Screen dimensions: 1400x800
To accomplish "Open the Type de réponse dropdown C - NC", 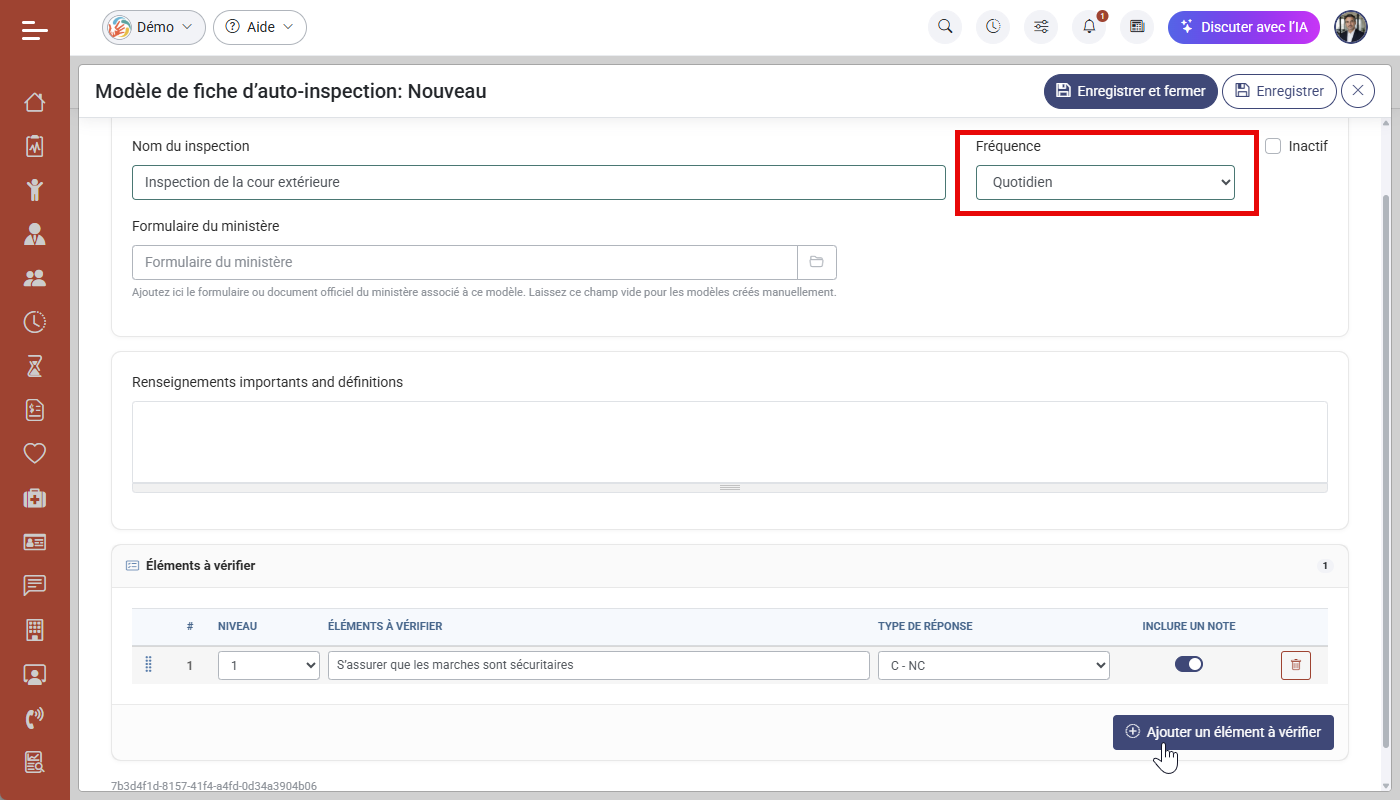I will click(x=994, y=665).
